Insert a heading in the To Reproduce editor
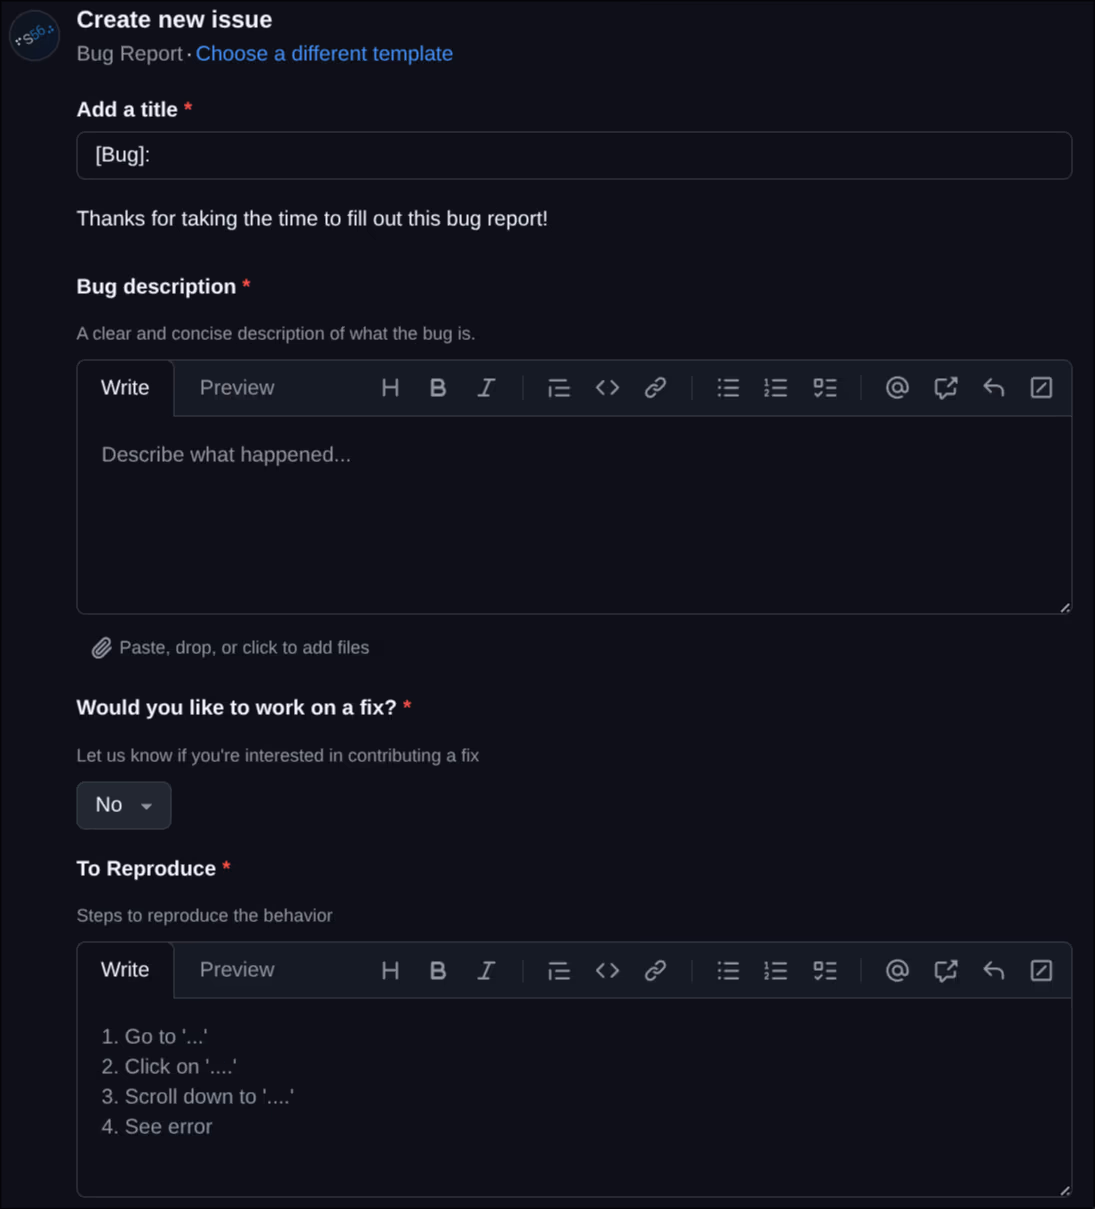1095x1209 pixels. (390, 970)
